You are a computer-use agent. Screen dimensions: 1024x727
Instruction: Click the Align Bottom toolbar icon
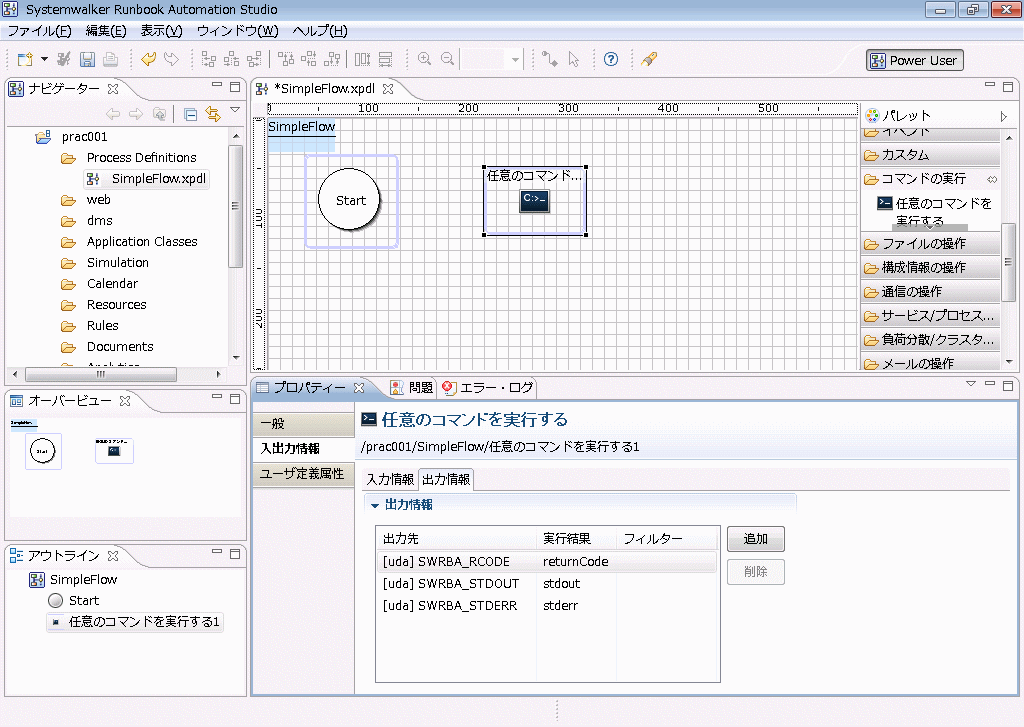pos(332,59)
